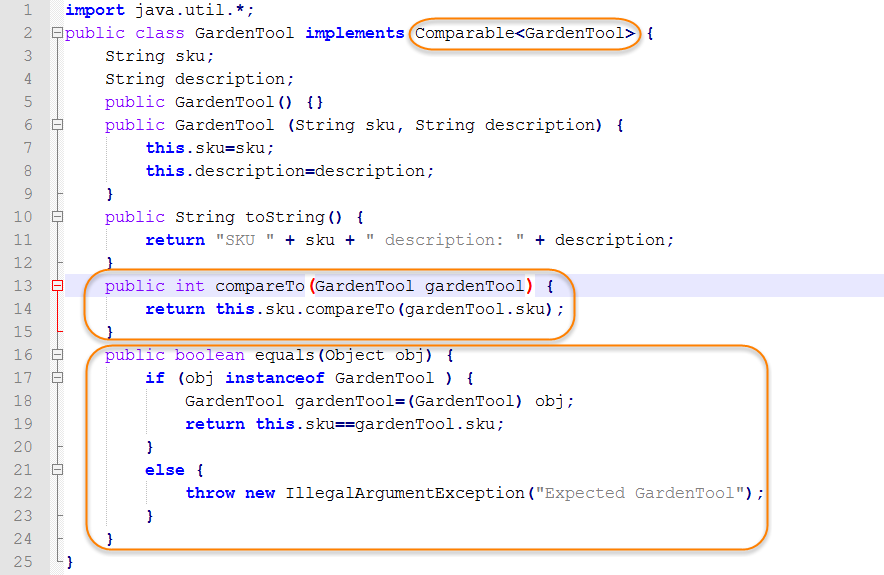Click 'IllegalArgumentException' on line 22
The image size is (884, 575).
(x=405, y=493)
